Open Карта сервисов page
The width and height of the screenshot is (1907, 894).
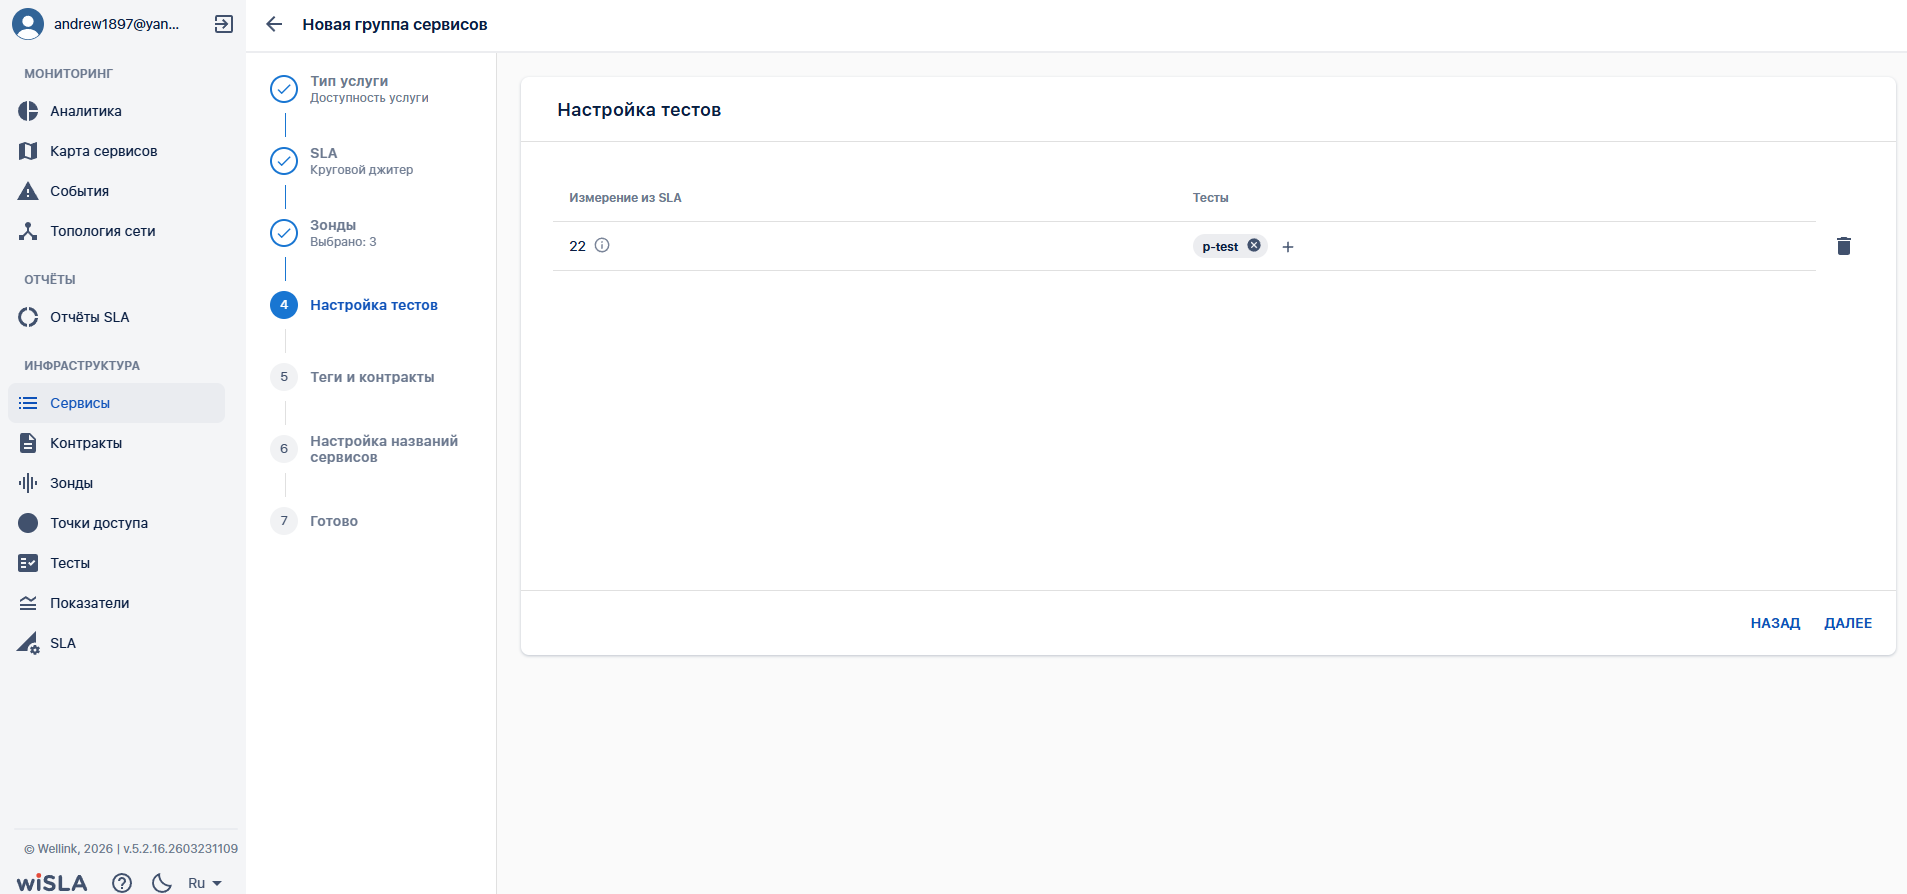click(x=103, y=151)
